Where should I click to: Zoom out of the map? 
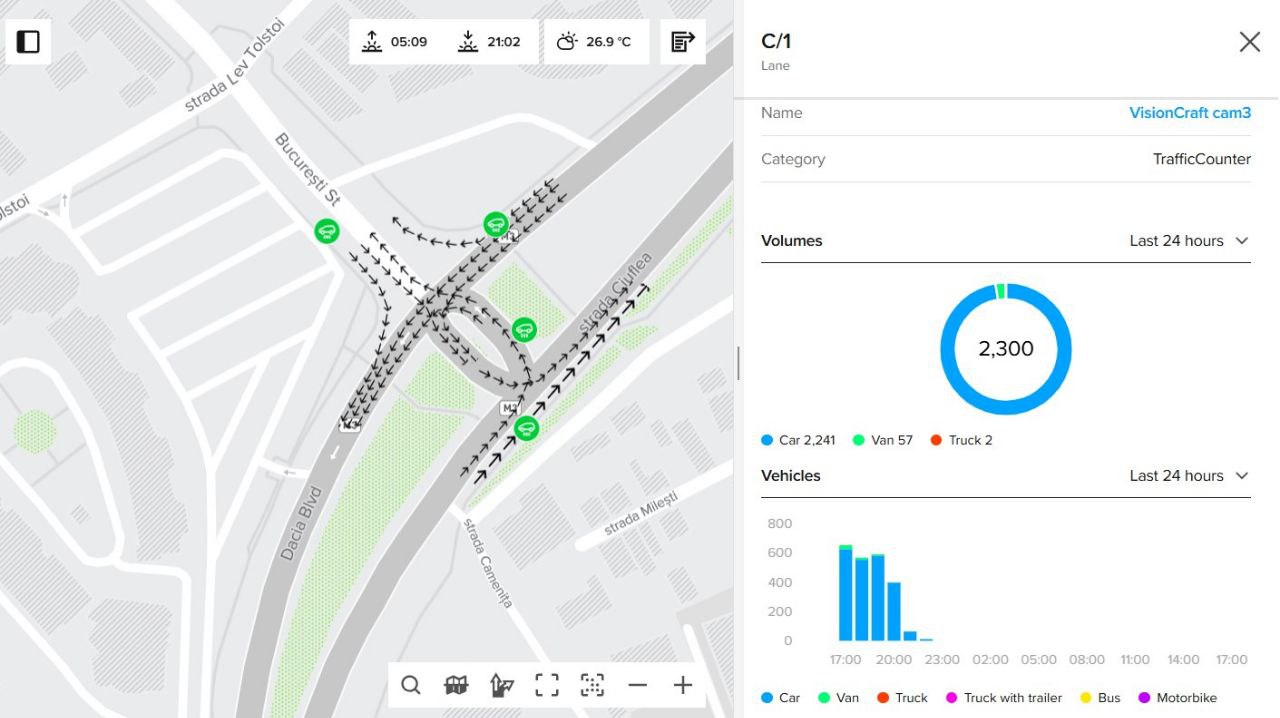638,685
